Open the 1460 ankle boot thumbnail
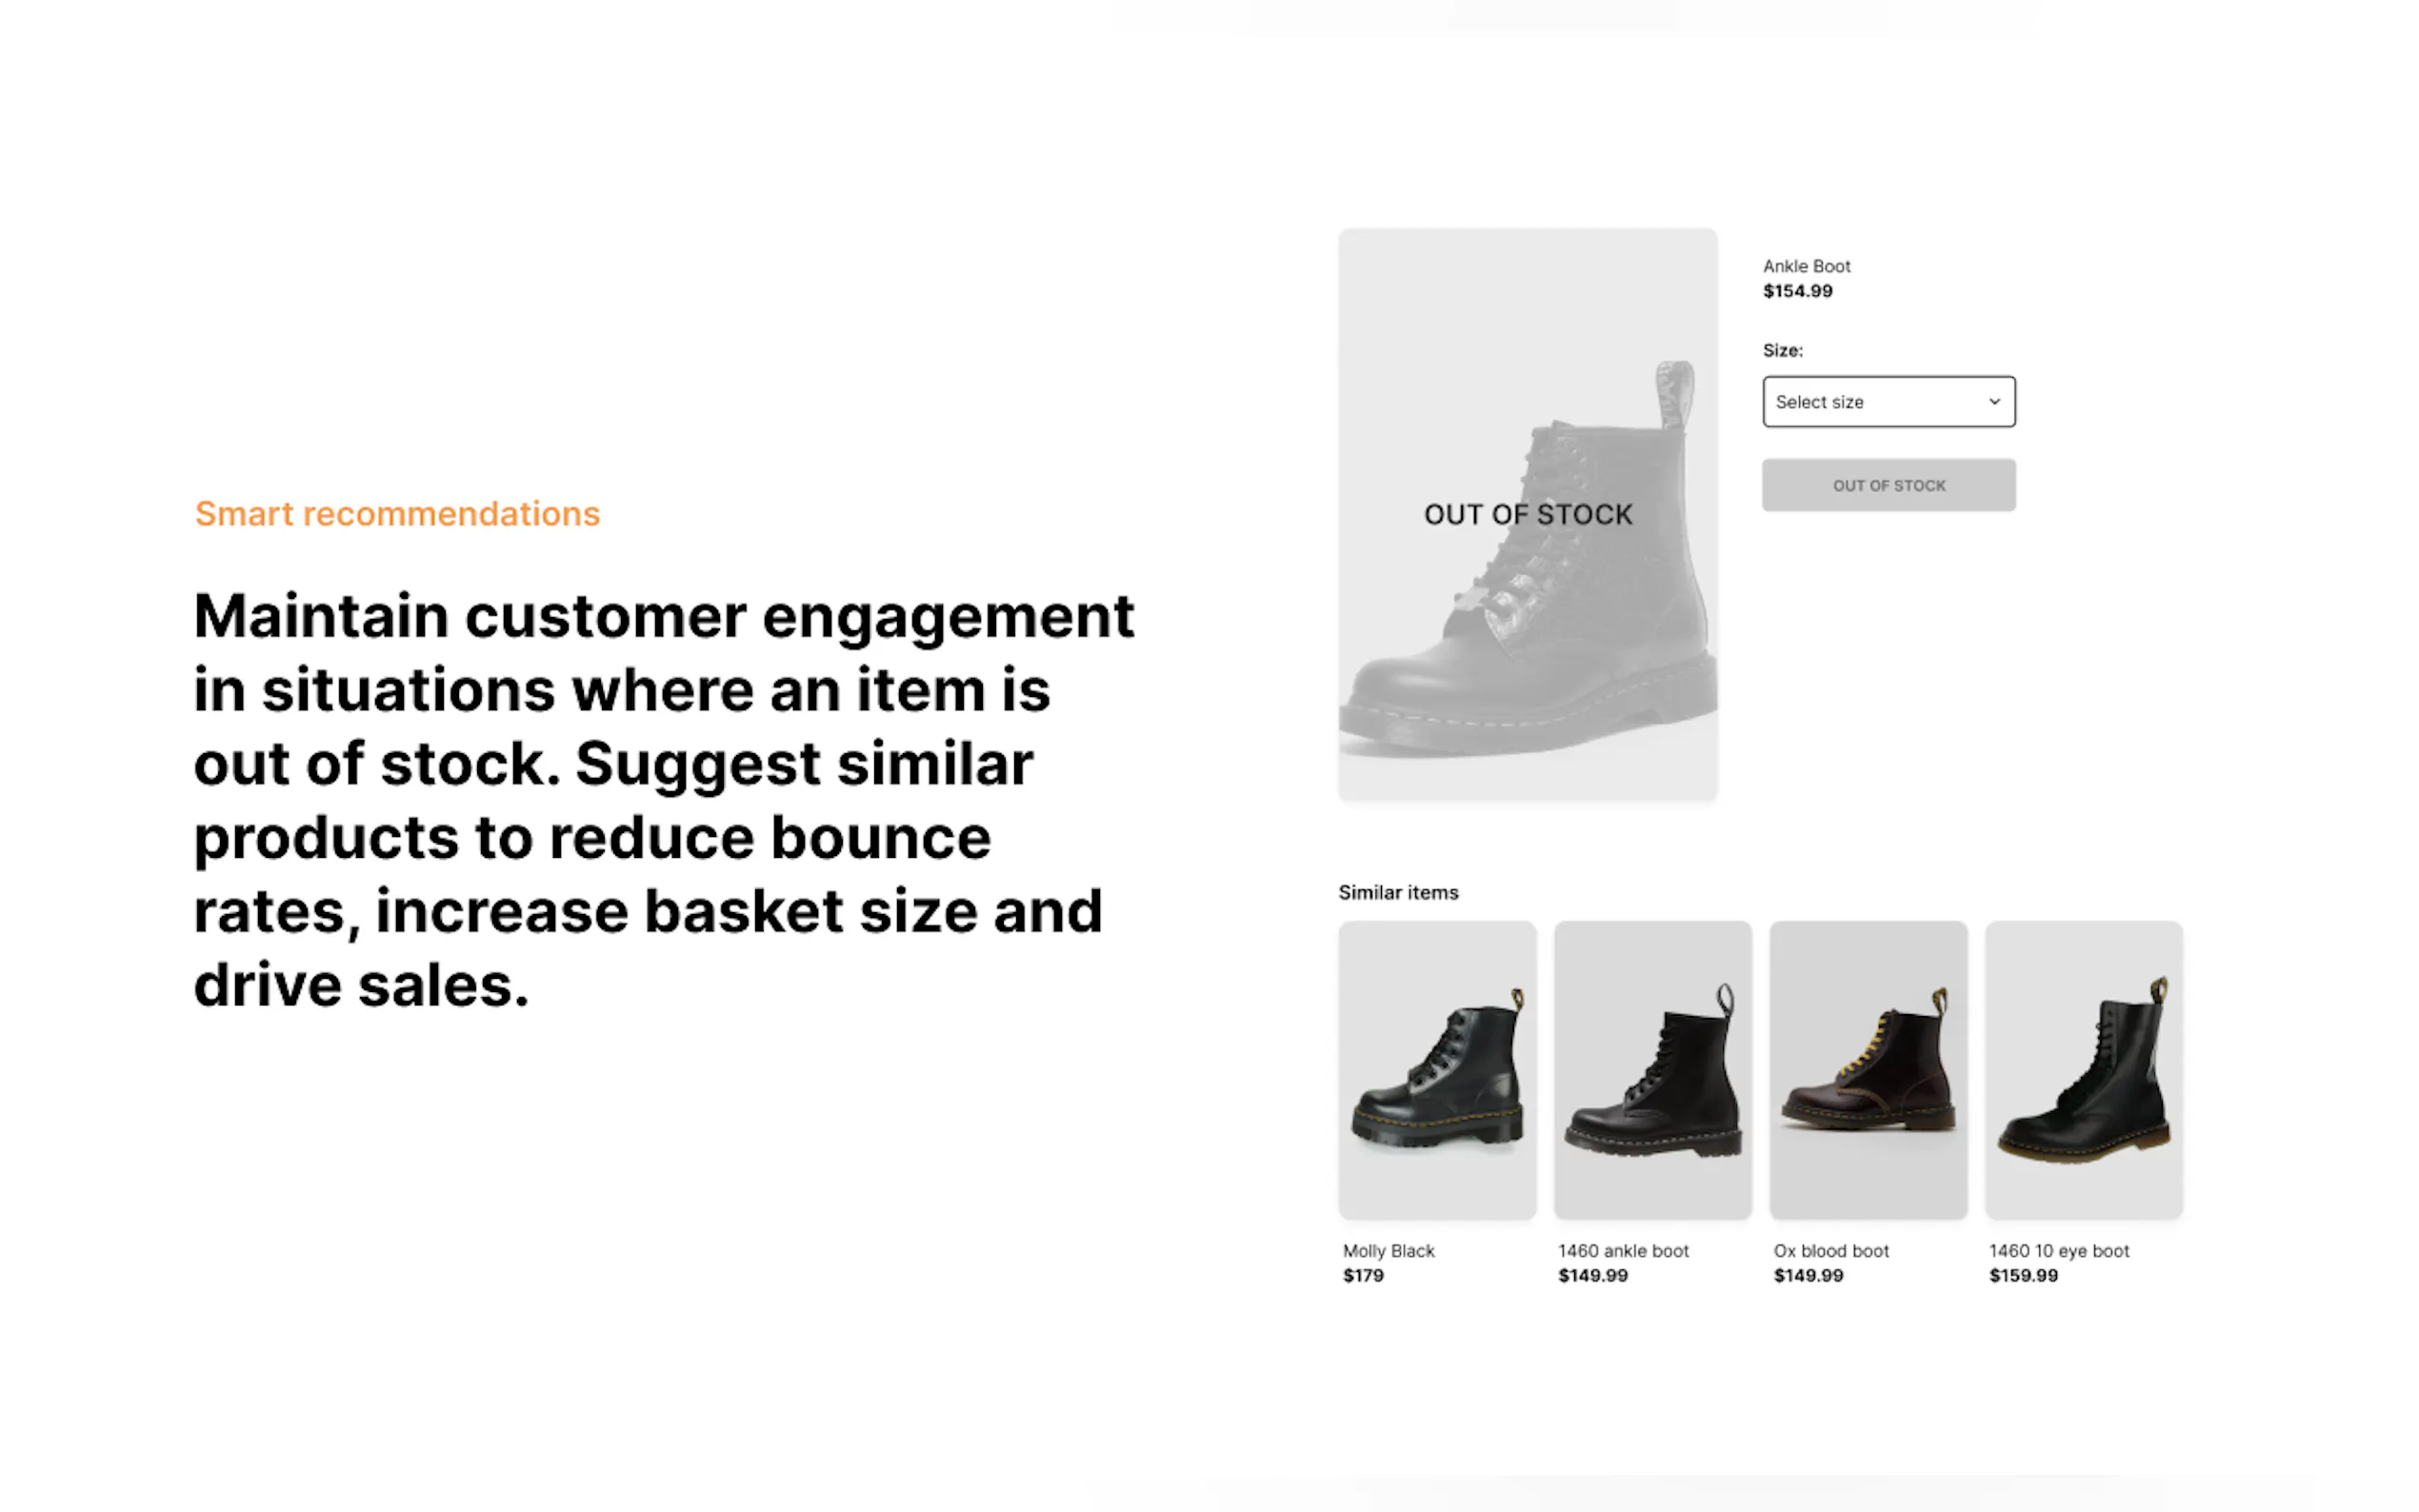2419x1512 pixels. pyautogui.click(x=1652, y=1069)
